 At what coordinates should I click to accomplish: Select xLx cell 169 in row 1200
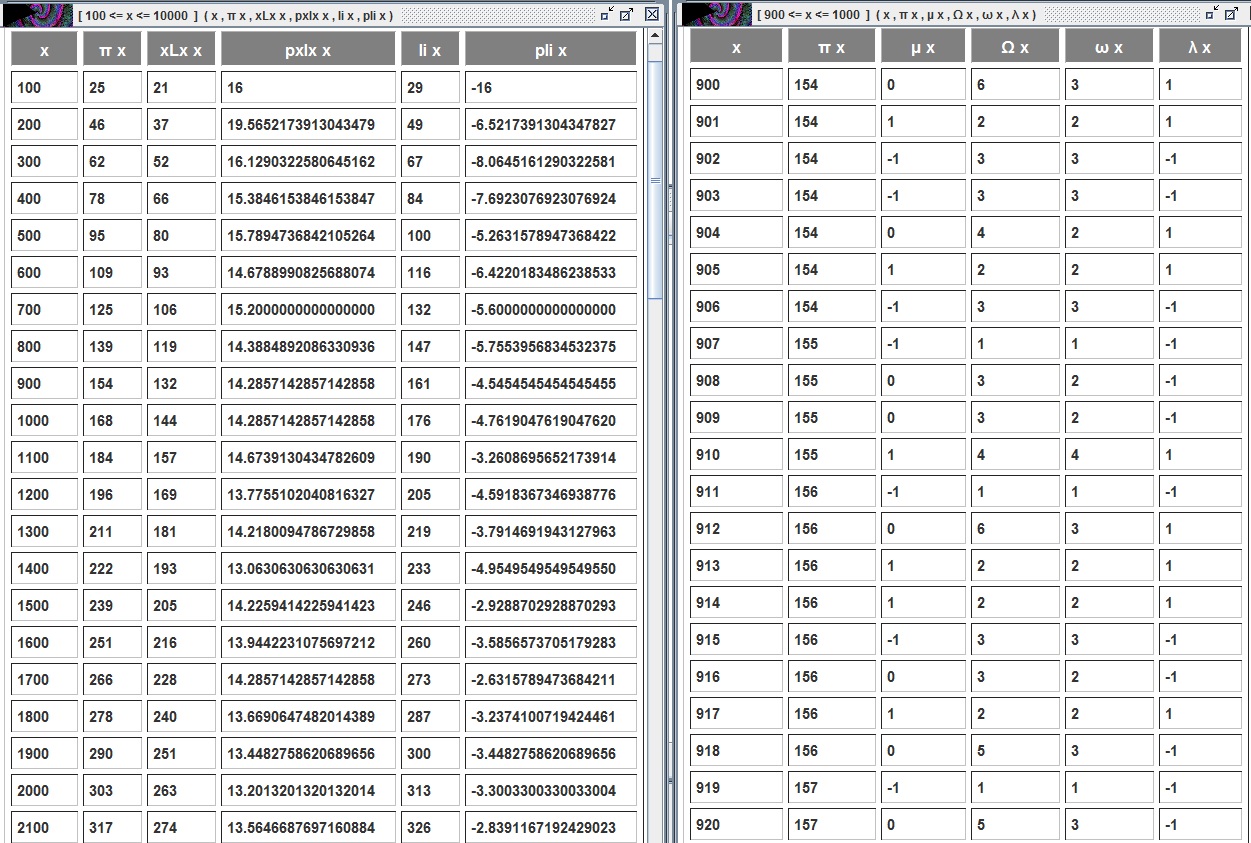(181, 495)
